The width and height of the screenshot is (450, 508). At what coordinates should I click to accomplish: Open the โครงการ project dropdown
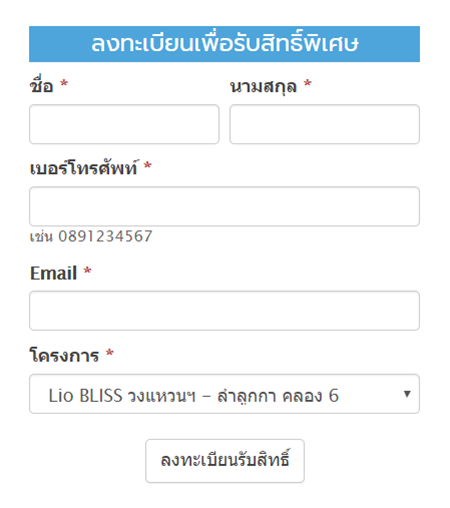click(x=224, y=394)
